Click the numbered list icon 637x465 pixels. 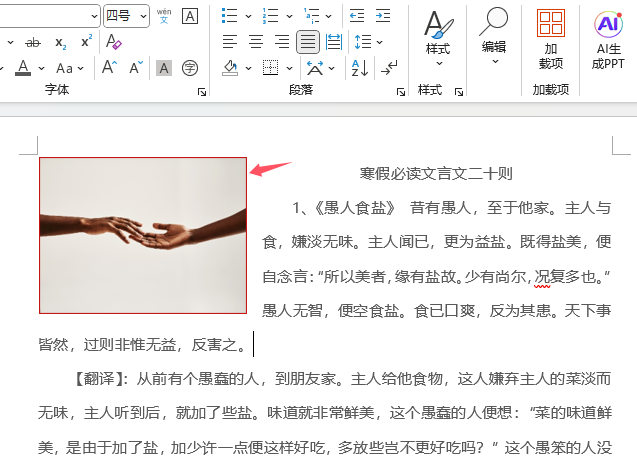point(270,16)
